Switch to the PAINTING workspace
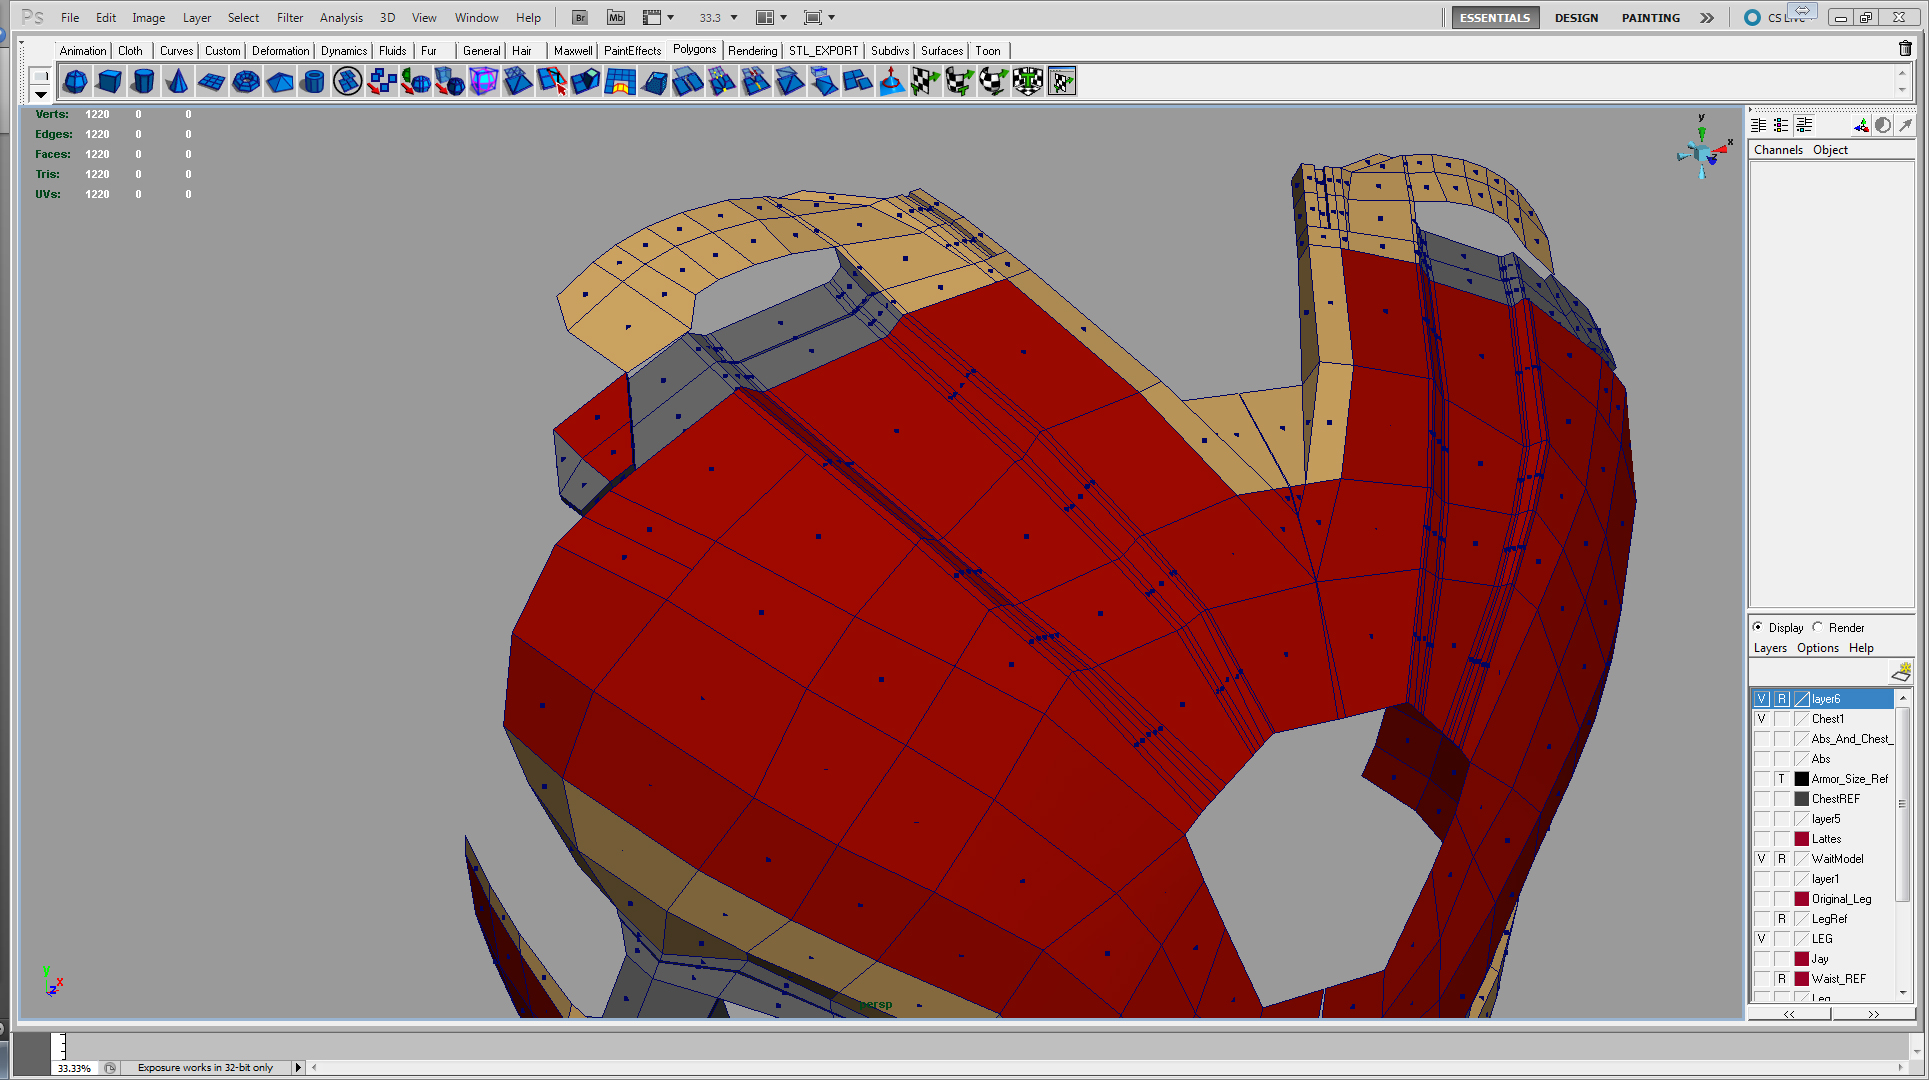 pos(1651,17)
